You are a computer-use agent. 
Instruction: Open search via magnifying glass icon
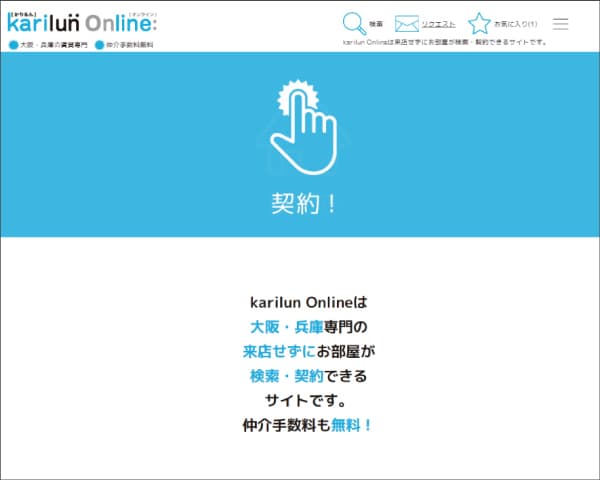tap(354, 24)
